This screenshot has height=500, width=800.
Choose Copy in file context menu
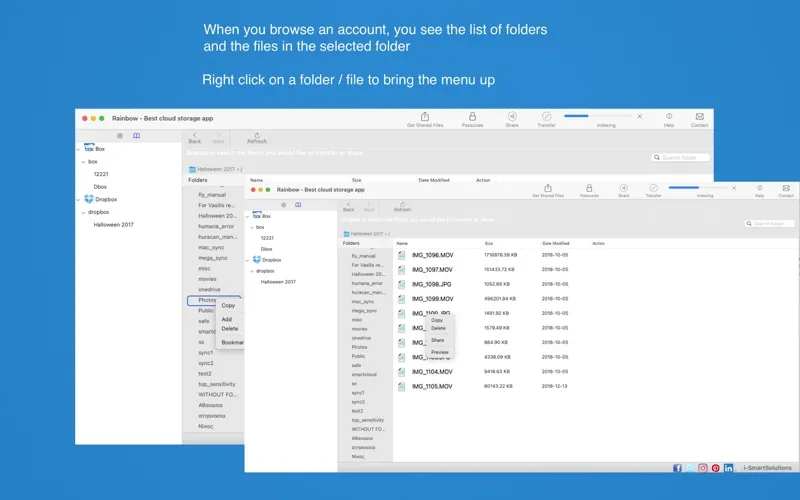tap(437, 320)
